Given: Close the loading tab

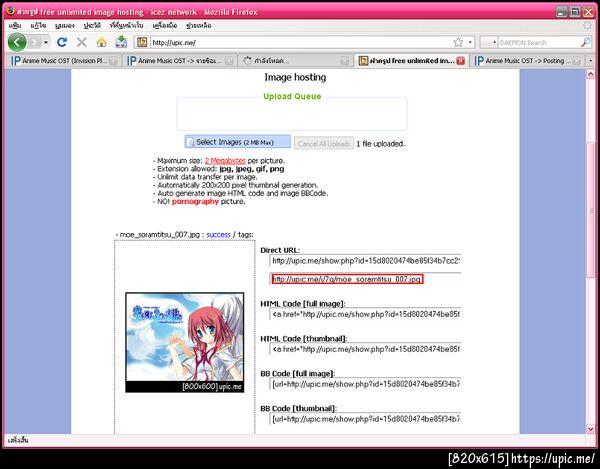Looking at the screenshot, I should (345, 61).
